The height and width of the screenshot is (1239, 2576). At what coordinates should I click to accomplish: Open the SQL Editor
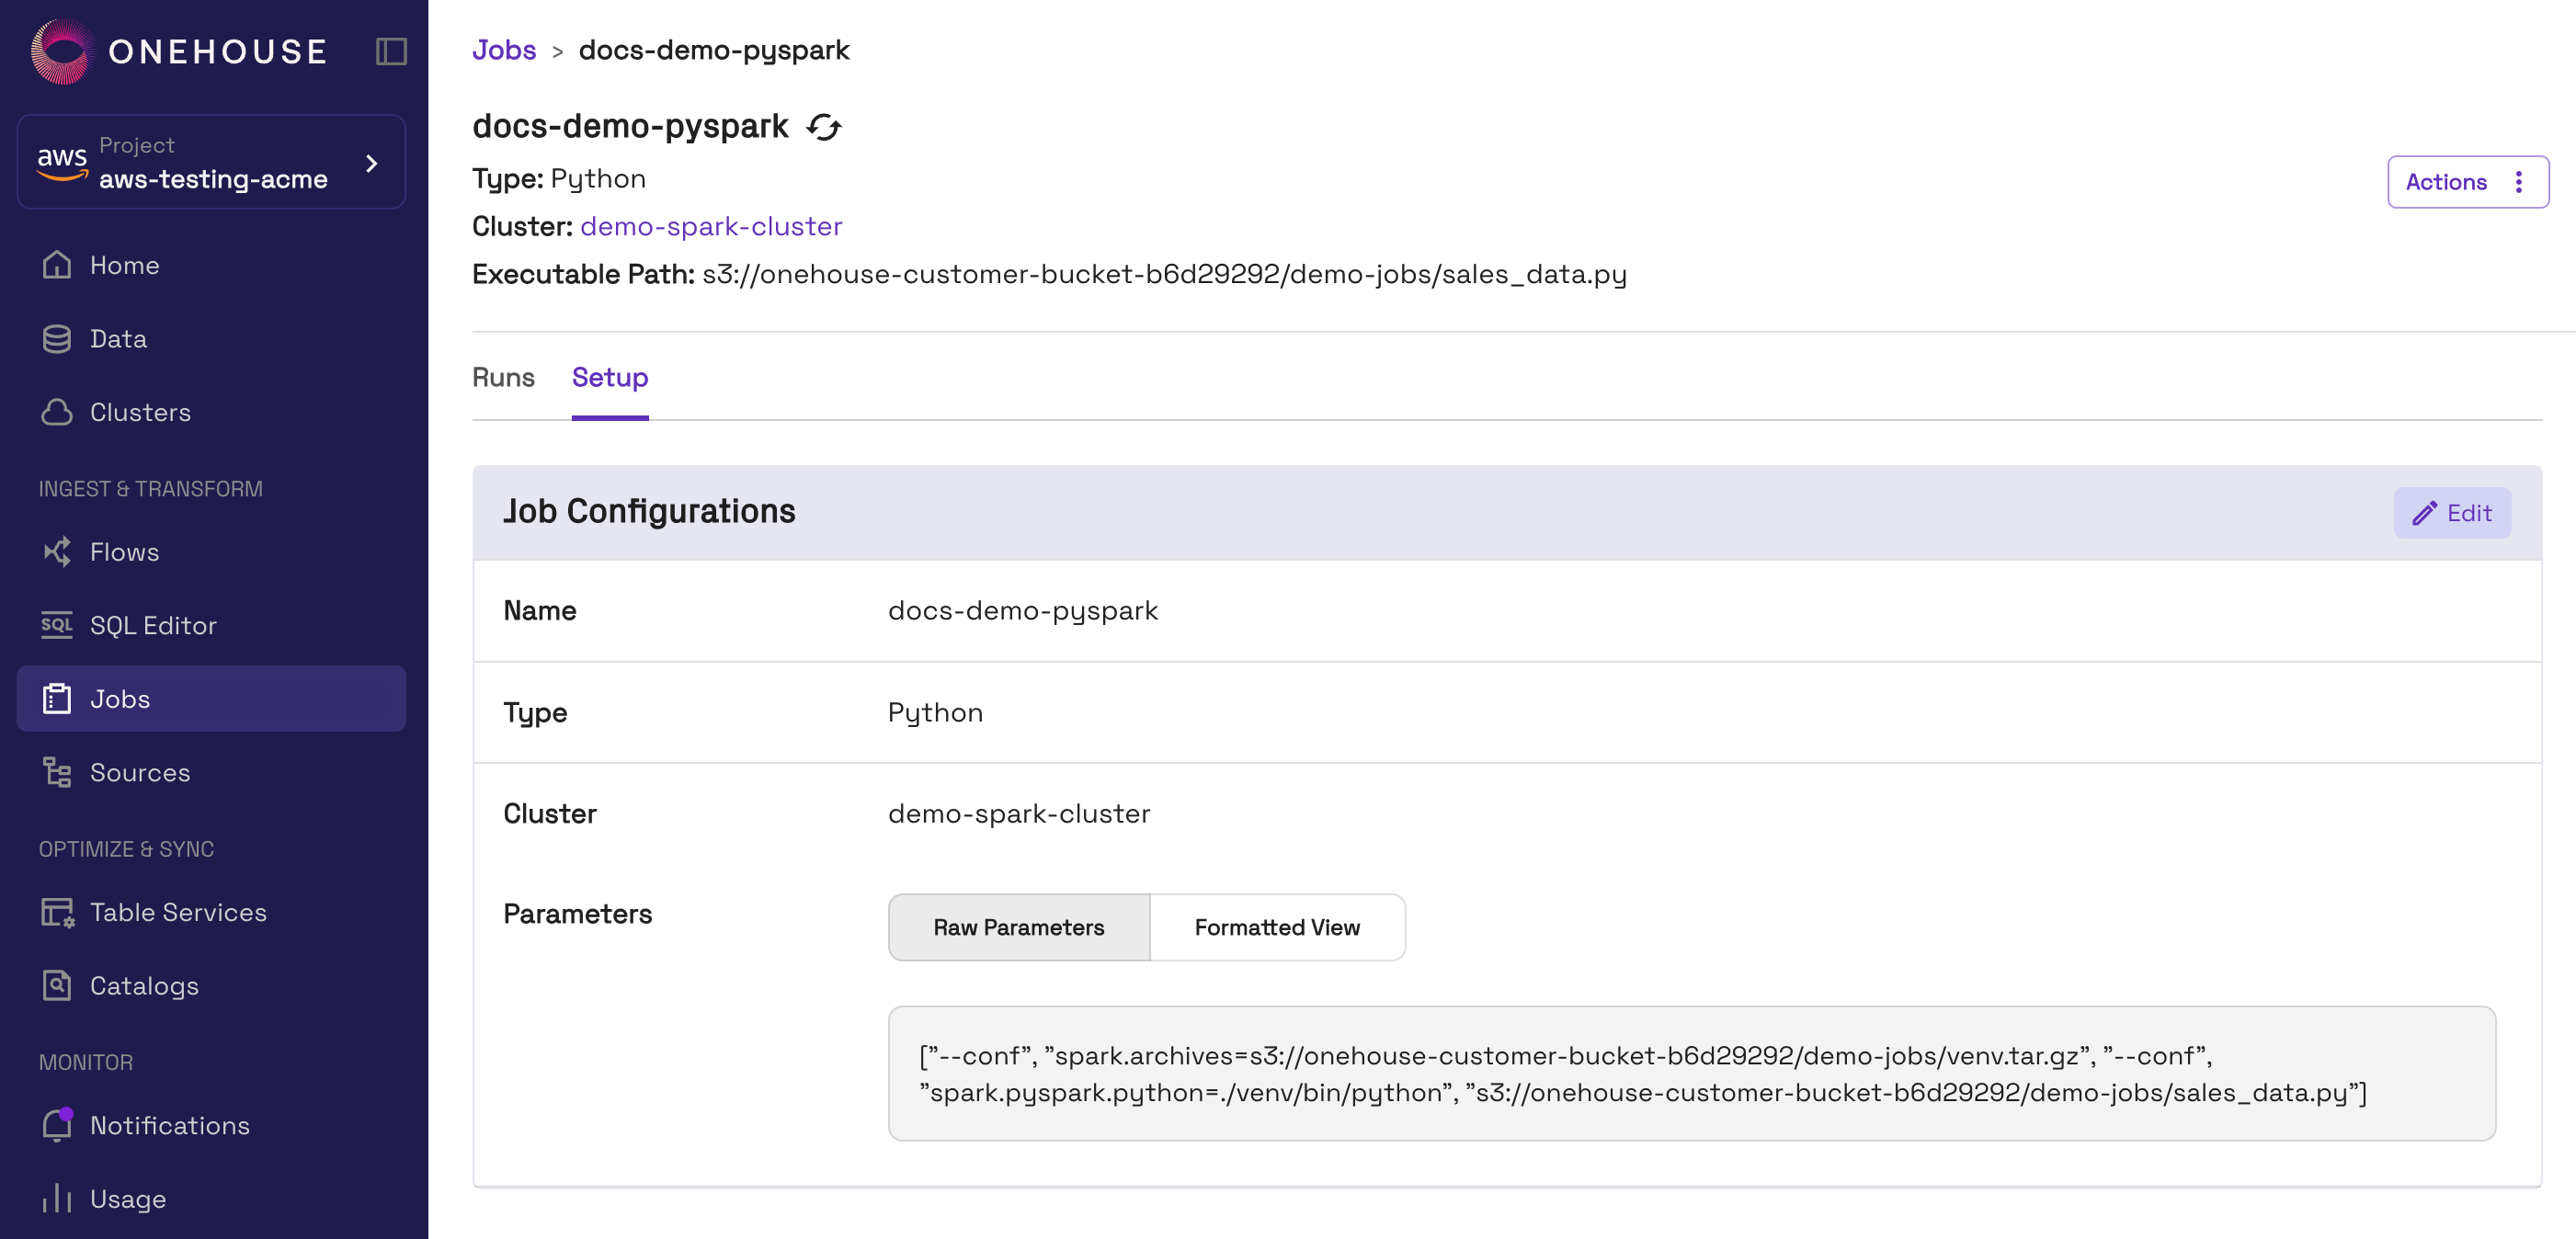pyautogui.click(x=153, y=625)
